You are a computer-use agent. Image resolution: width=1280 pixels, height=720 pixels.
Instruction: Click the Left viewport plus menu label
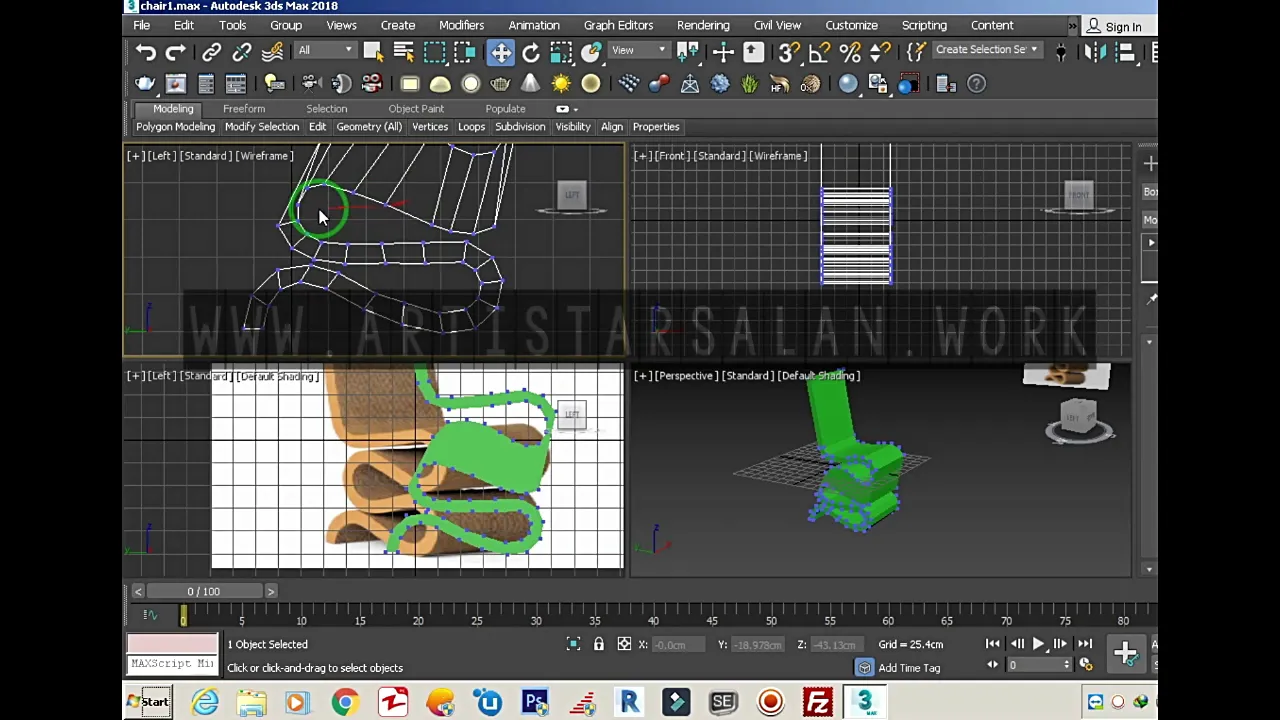point(135,156)
